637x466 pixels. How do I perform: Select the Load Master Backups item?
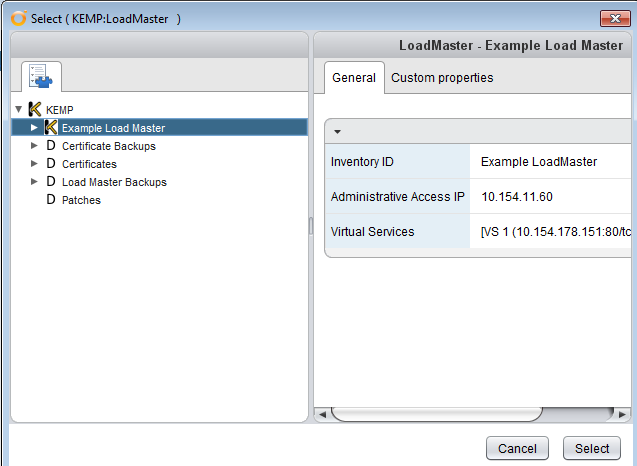tap(114, 182)
